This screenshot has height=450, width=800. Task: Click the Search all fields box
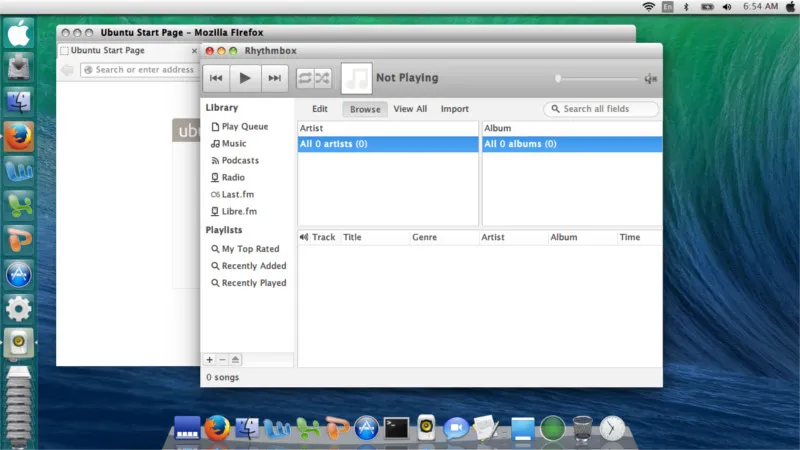click(603, 109)
